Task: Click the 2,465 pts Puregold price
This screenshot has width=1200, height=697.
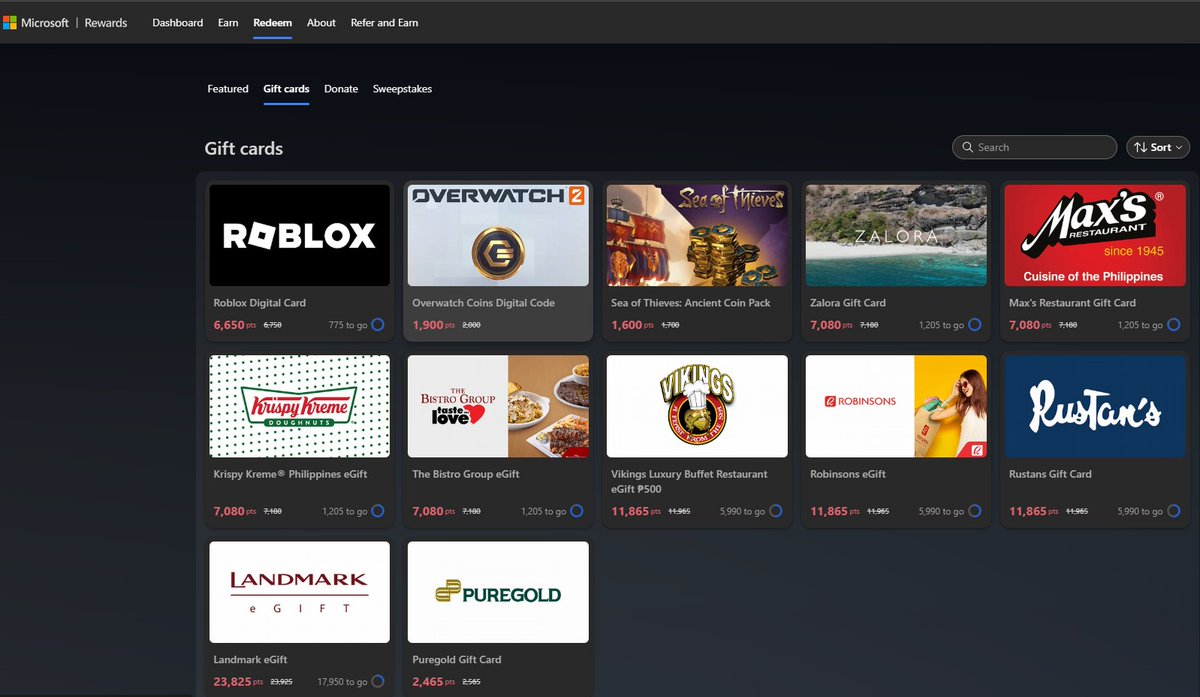Action: pos(434,682)
